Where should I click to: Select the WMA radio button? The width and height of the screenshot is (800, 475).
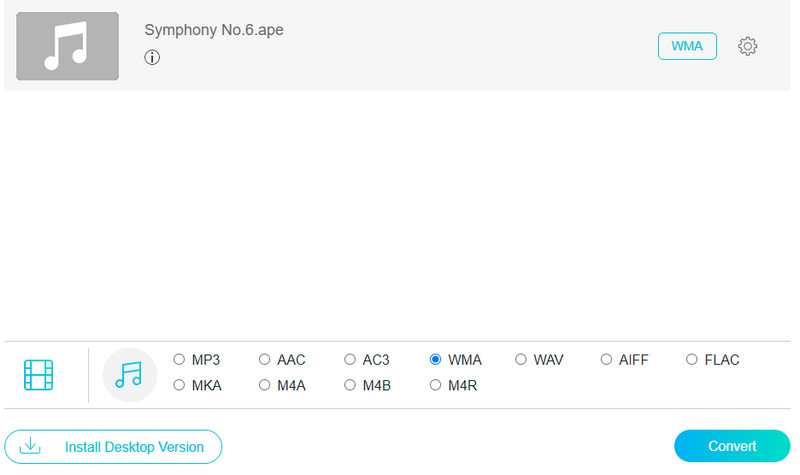point(436,360)
